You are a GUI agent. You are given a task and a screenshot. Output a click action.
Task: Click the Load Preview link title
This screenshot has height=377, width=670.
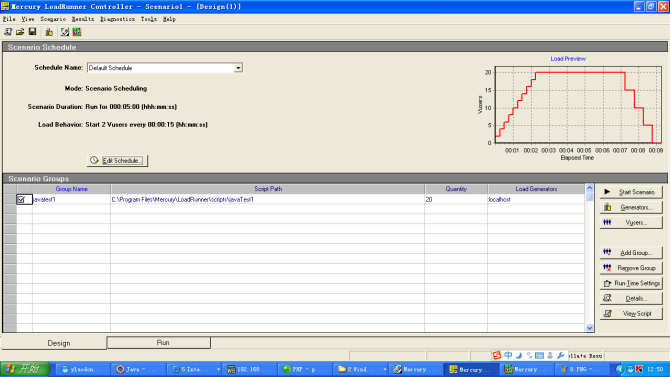568,59
